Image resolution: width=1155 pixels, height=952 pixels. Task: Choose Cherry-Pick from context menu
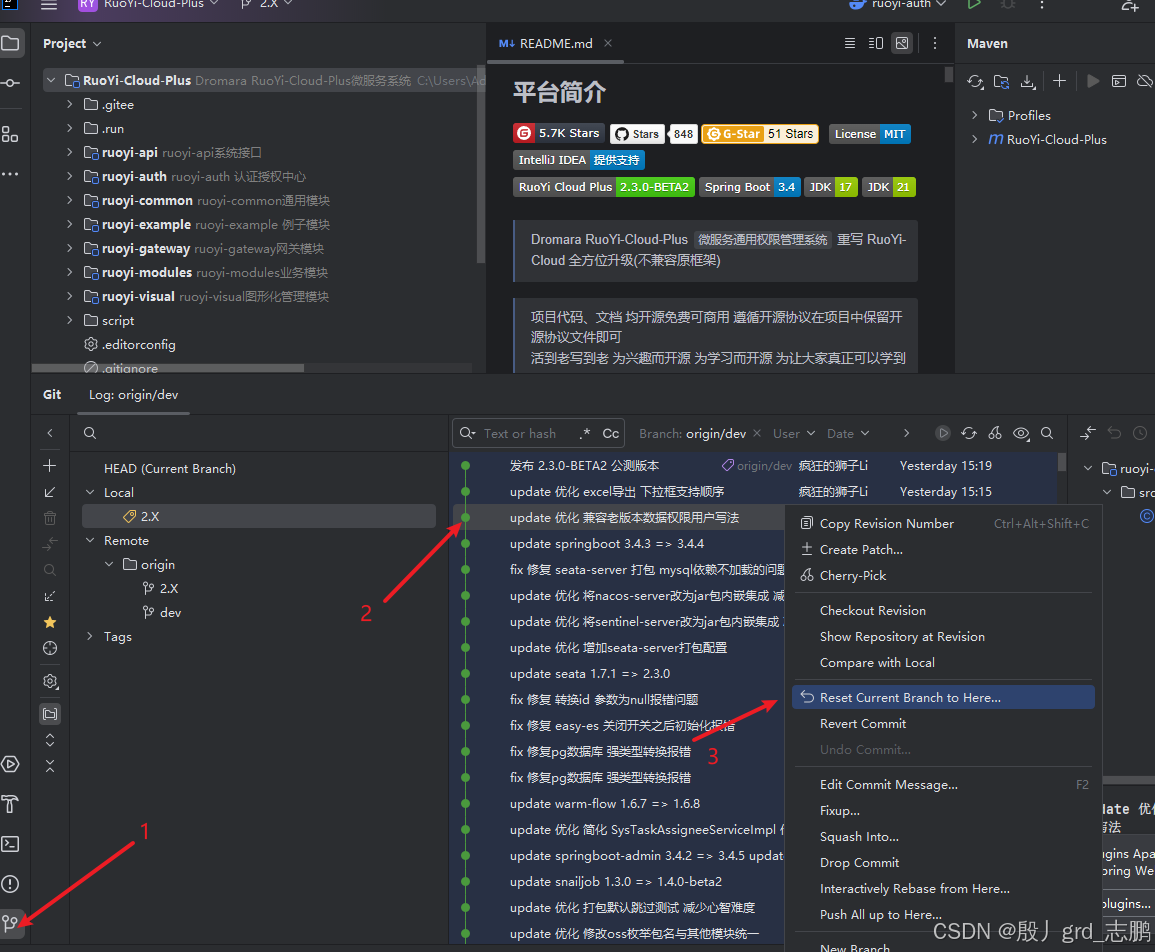pyautogui.click(x=943, y=575)
